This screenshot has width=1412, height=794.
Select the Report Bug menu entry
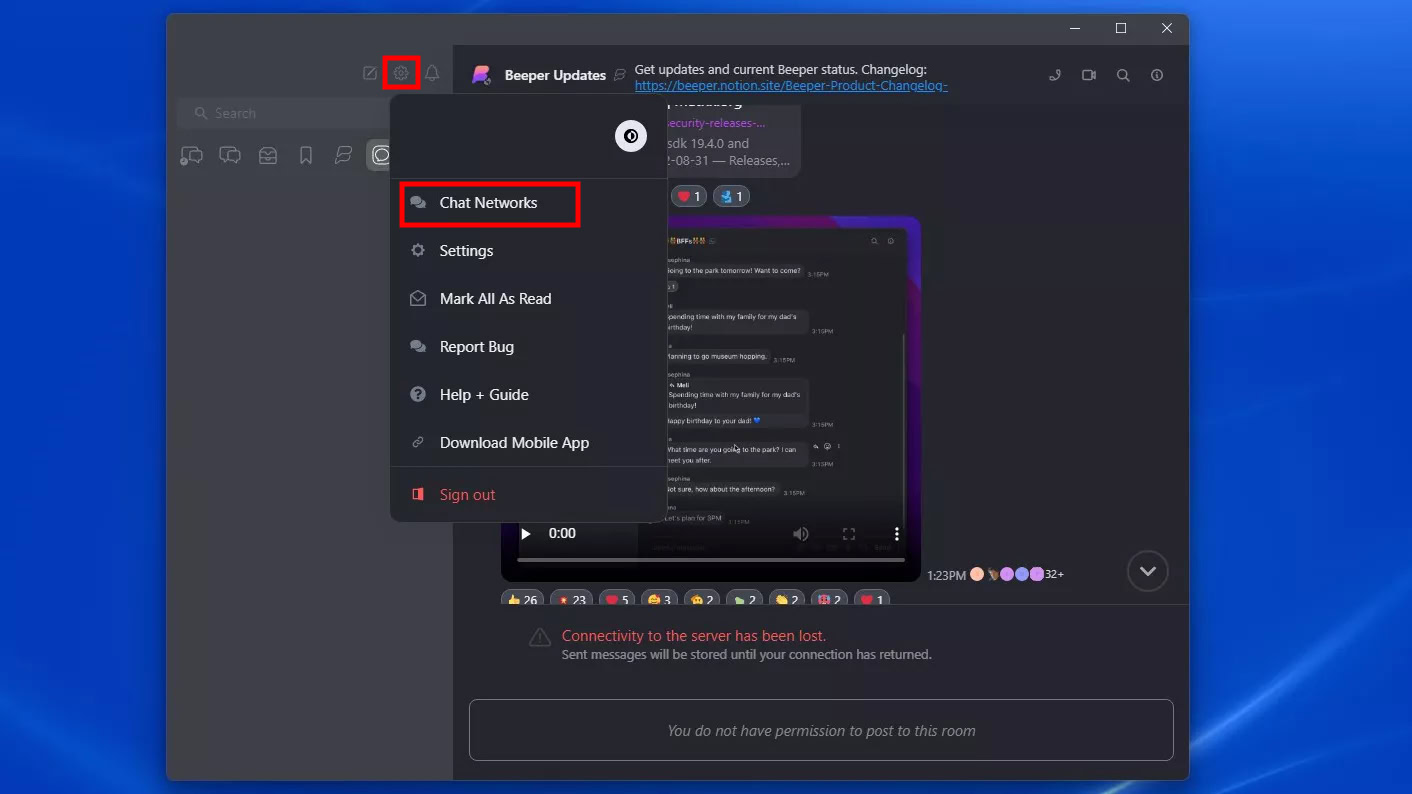pos(528,347)
